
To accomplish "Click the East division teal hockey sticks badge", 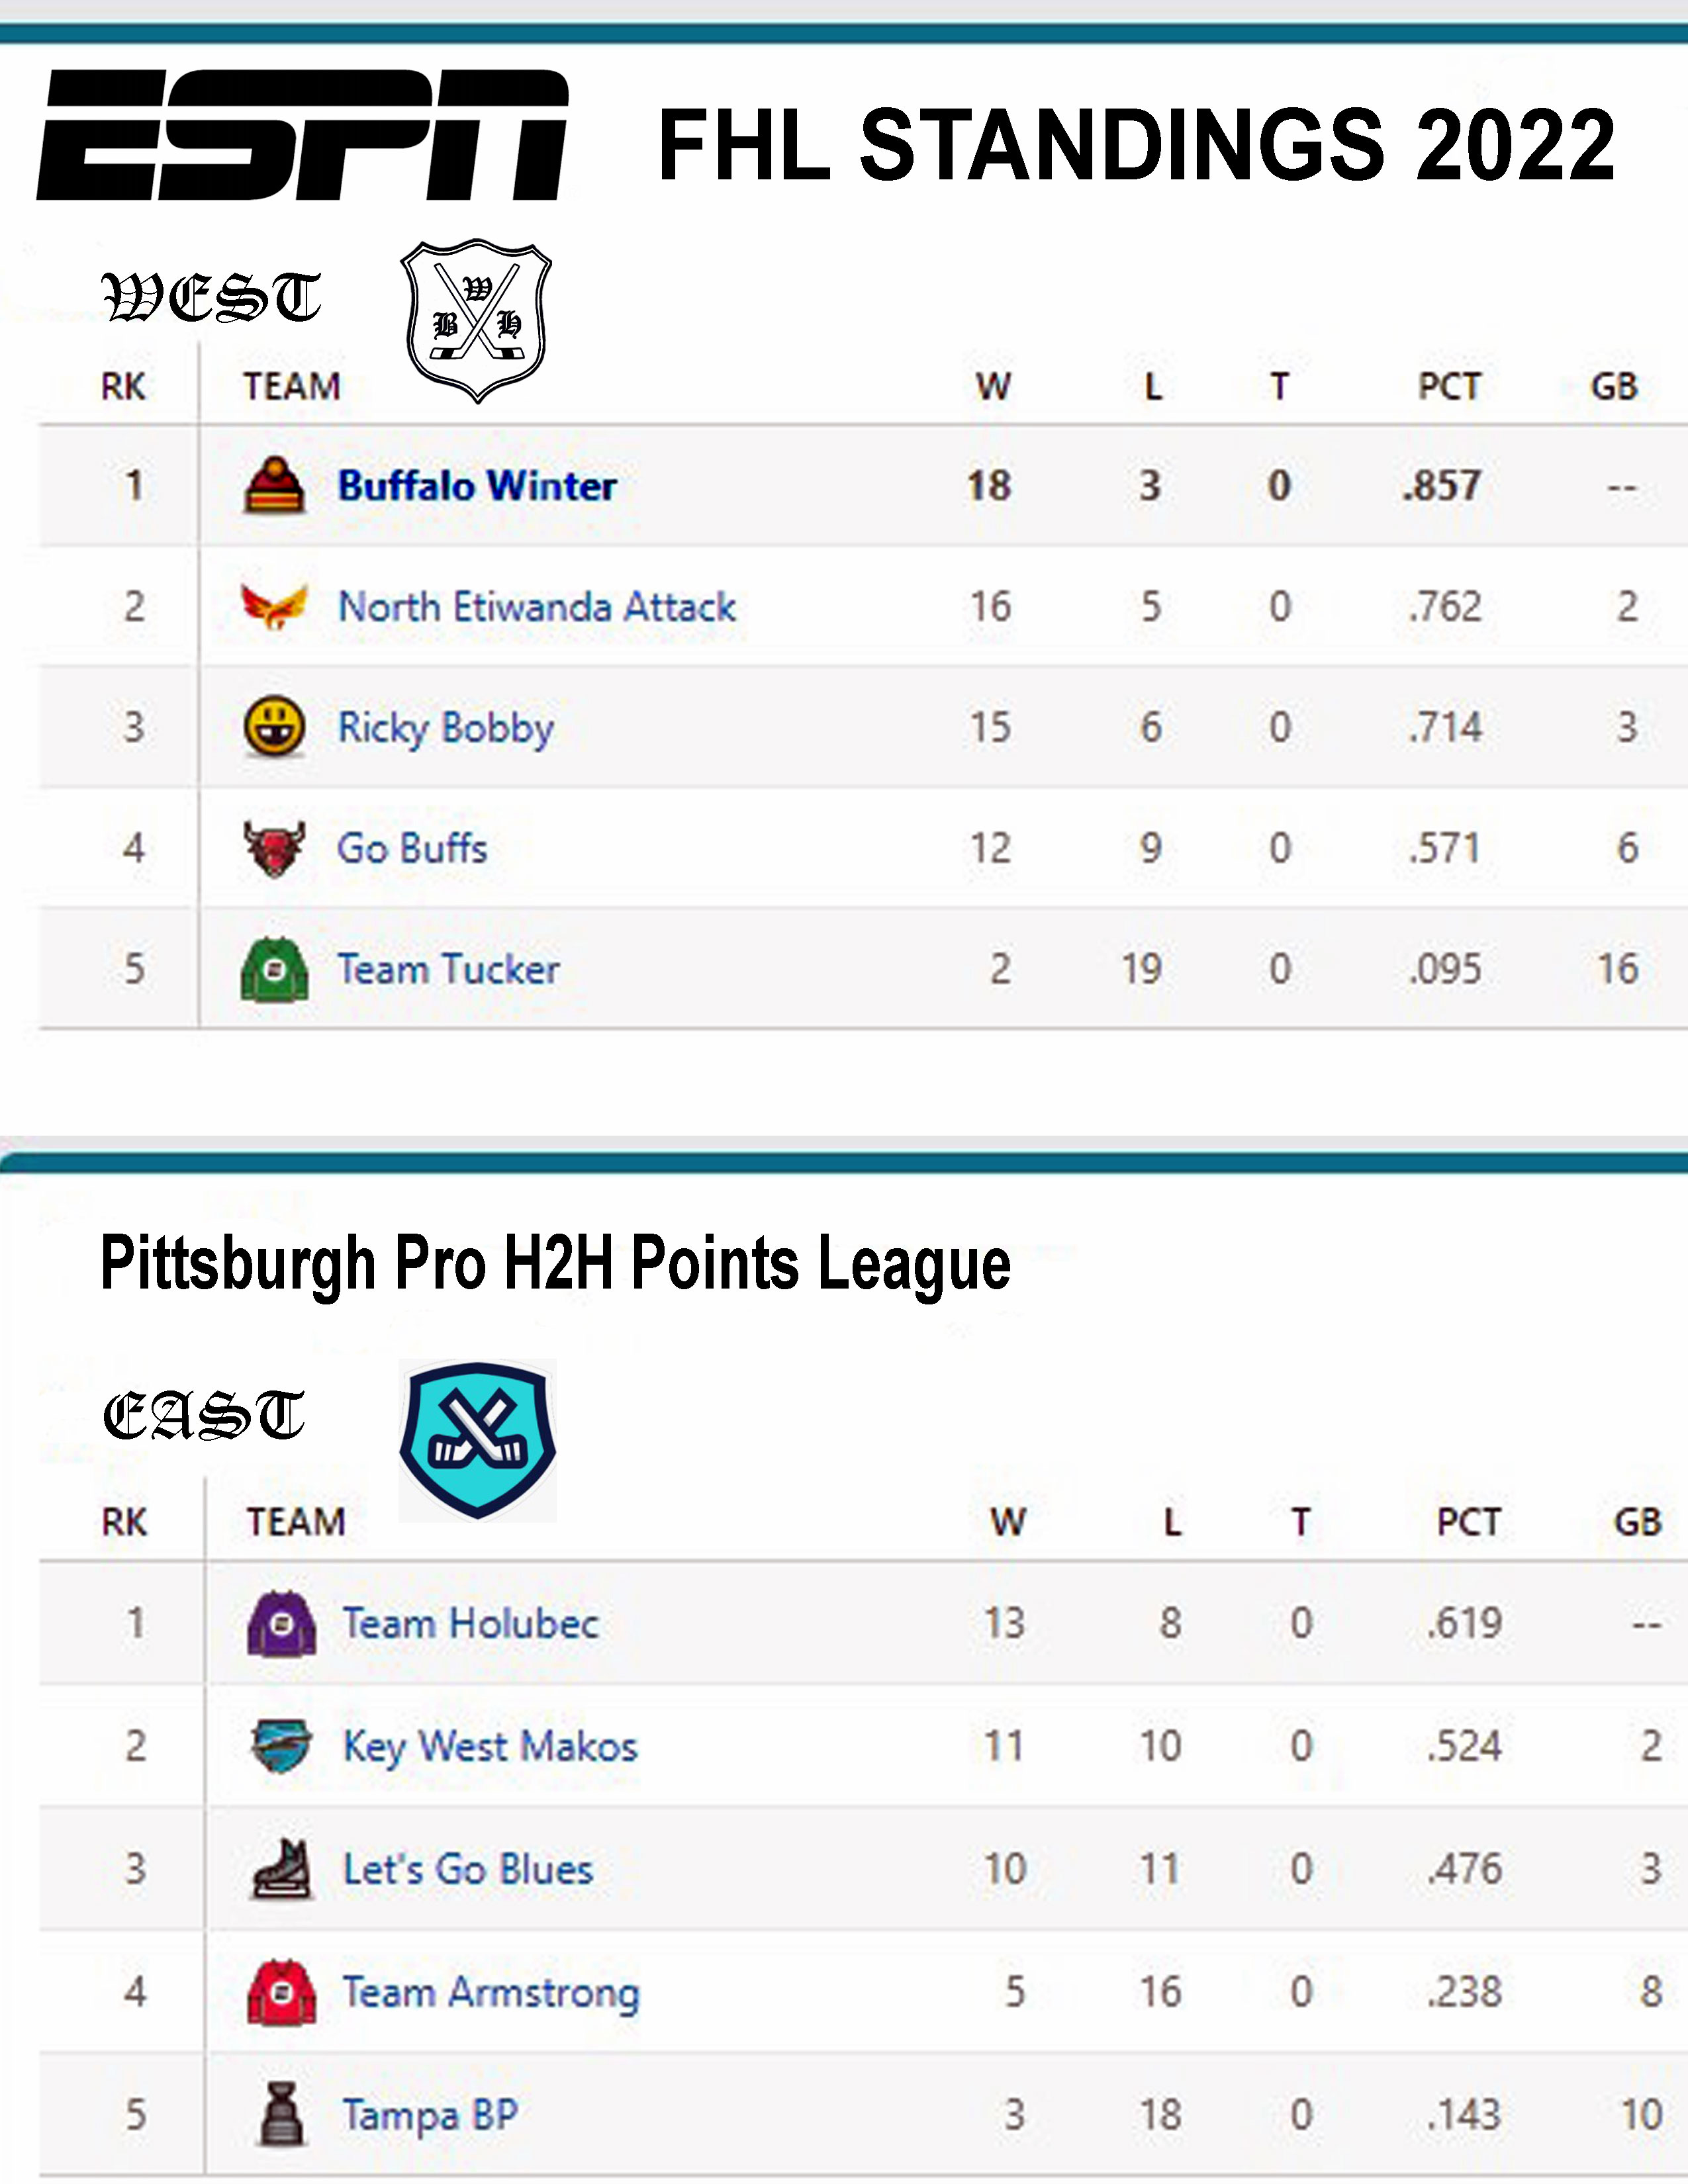I will [478, 1441].
